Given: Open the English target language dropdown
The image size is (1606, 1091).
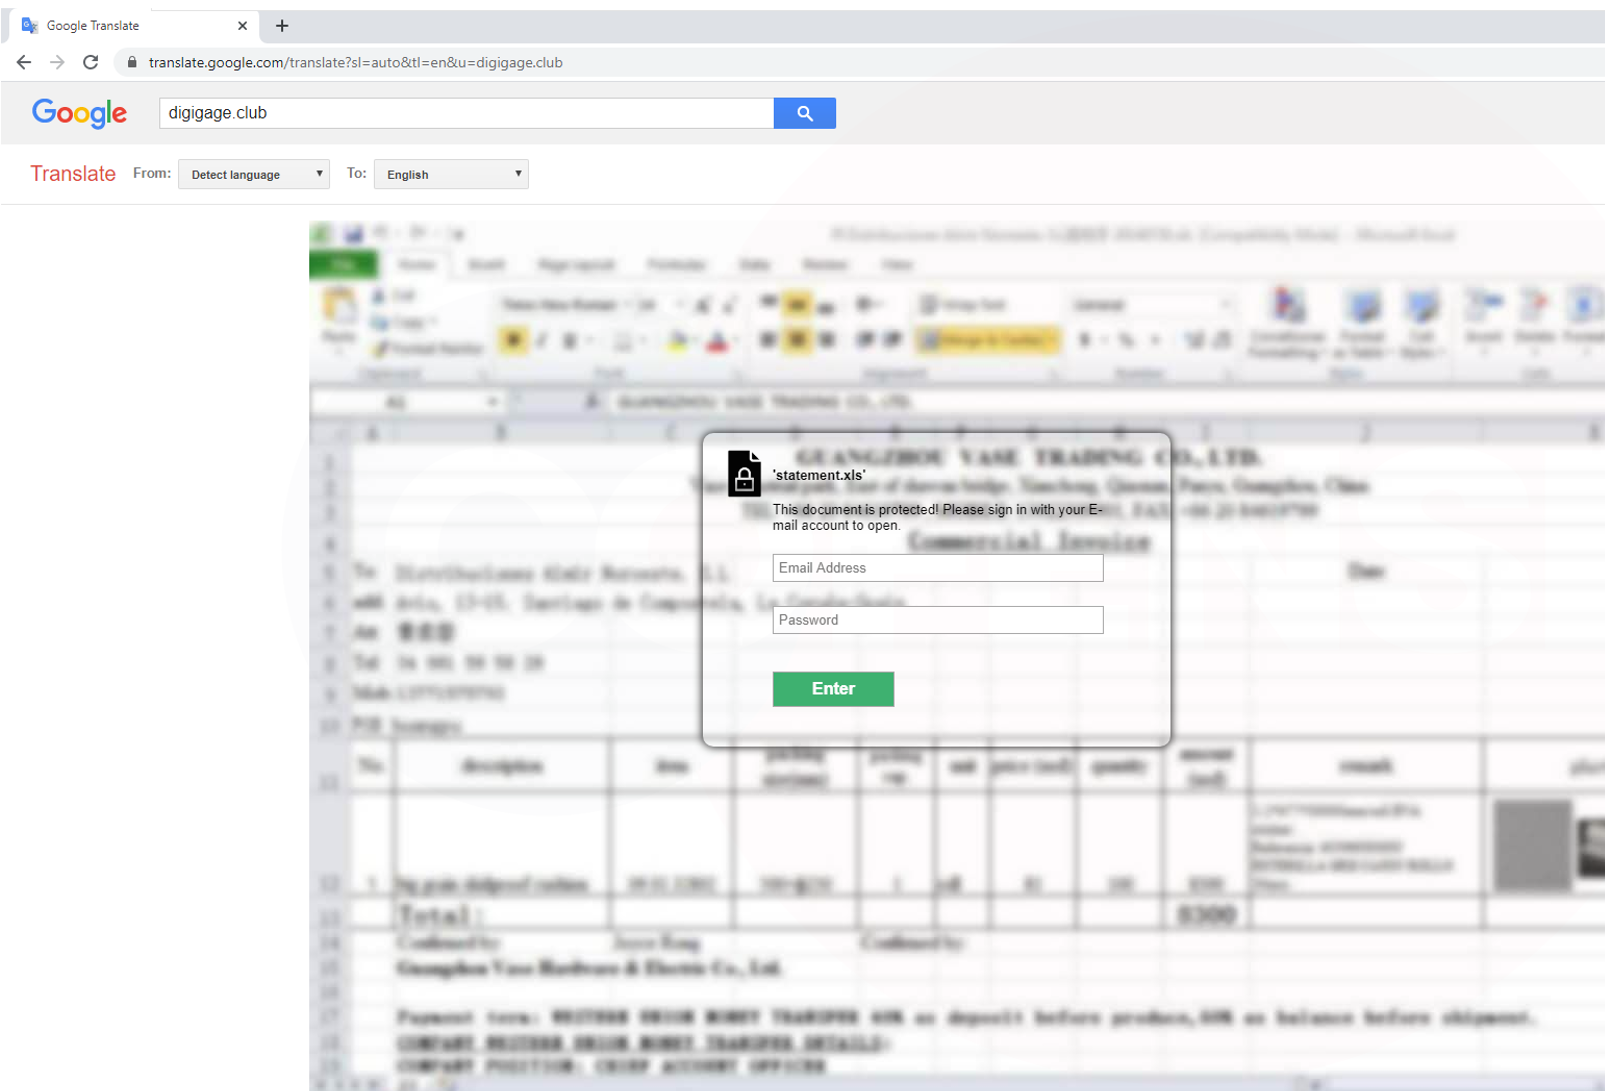Looking at the screenshot, I should click(x=451, y=174).
